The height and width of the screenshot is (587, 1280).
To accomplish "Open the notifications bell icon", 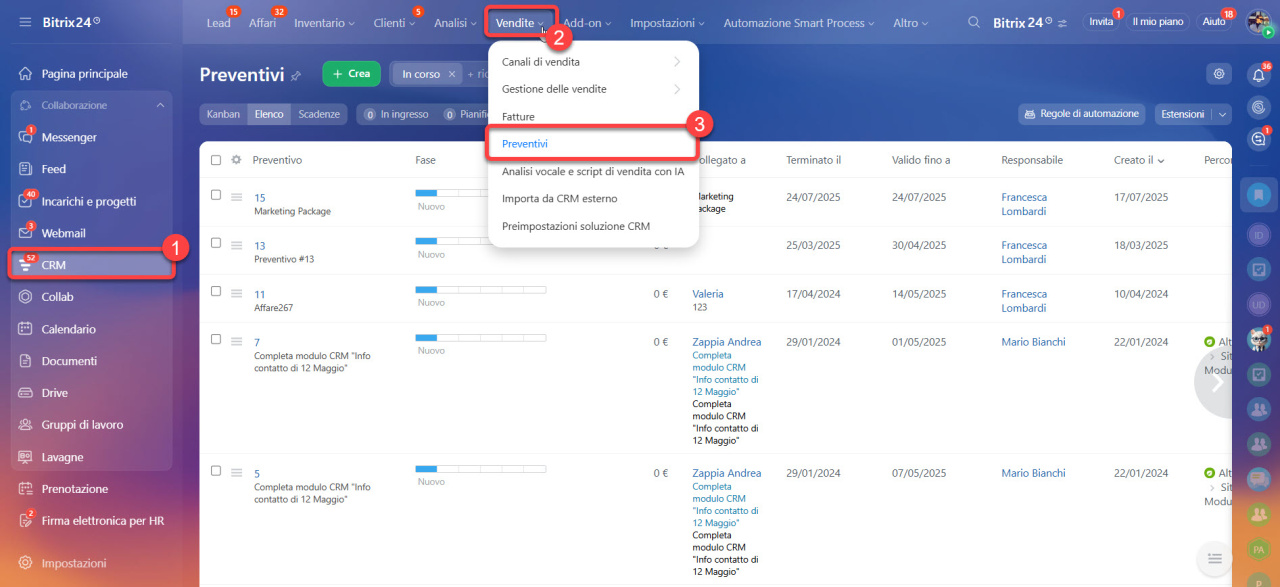I will tap(1259, 74).
